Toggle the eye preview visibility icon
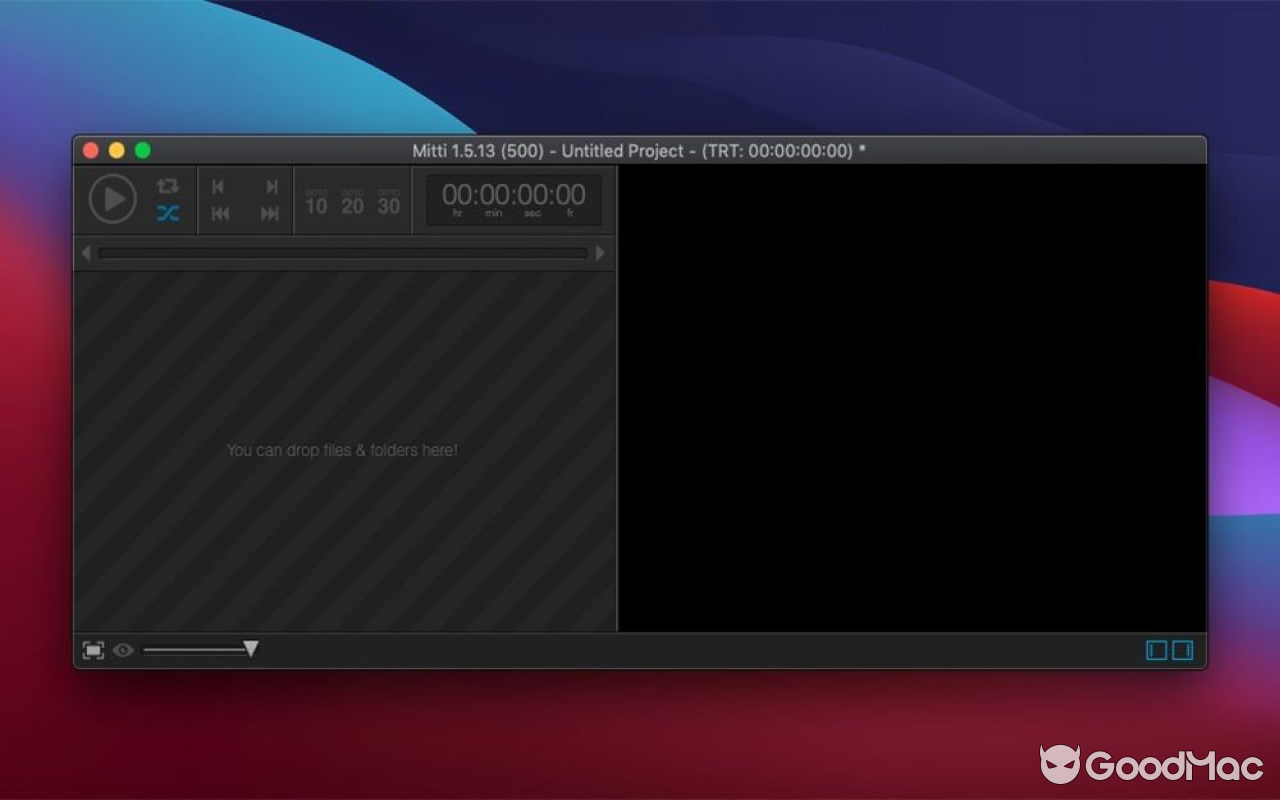Viewport: 1280px width, 800px height. 123,650
